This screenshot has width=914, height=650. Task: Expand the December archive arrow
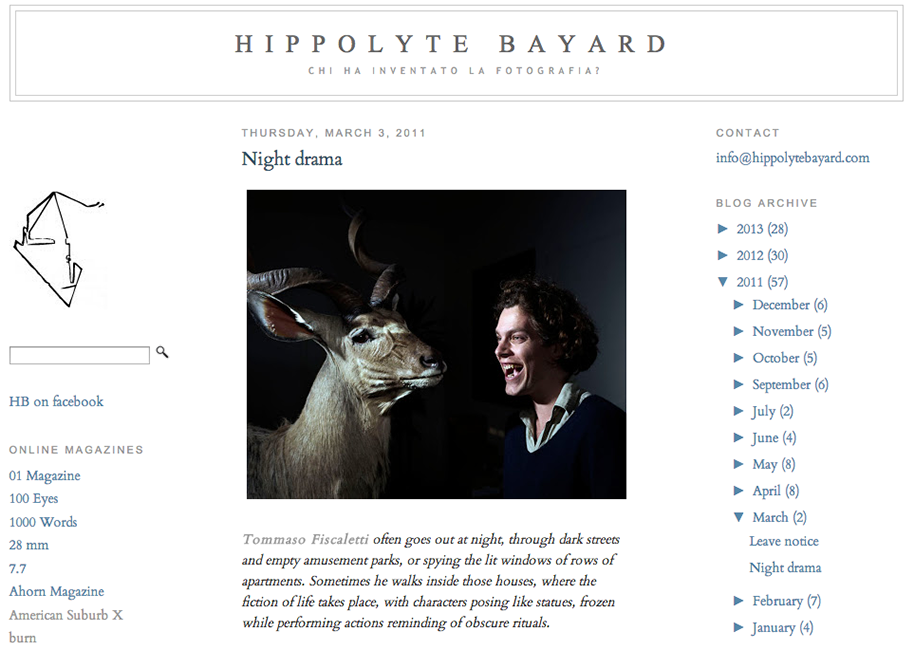pyautogui.click(x=739, y=304)
